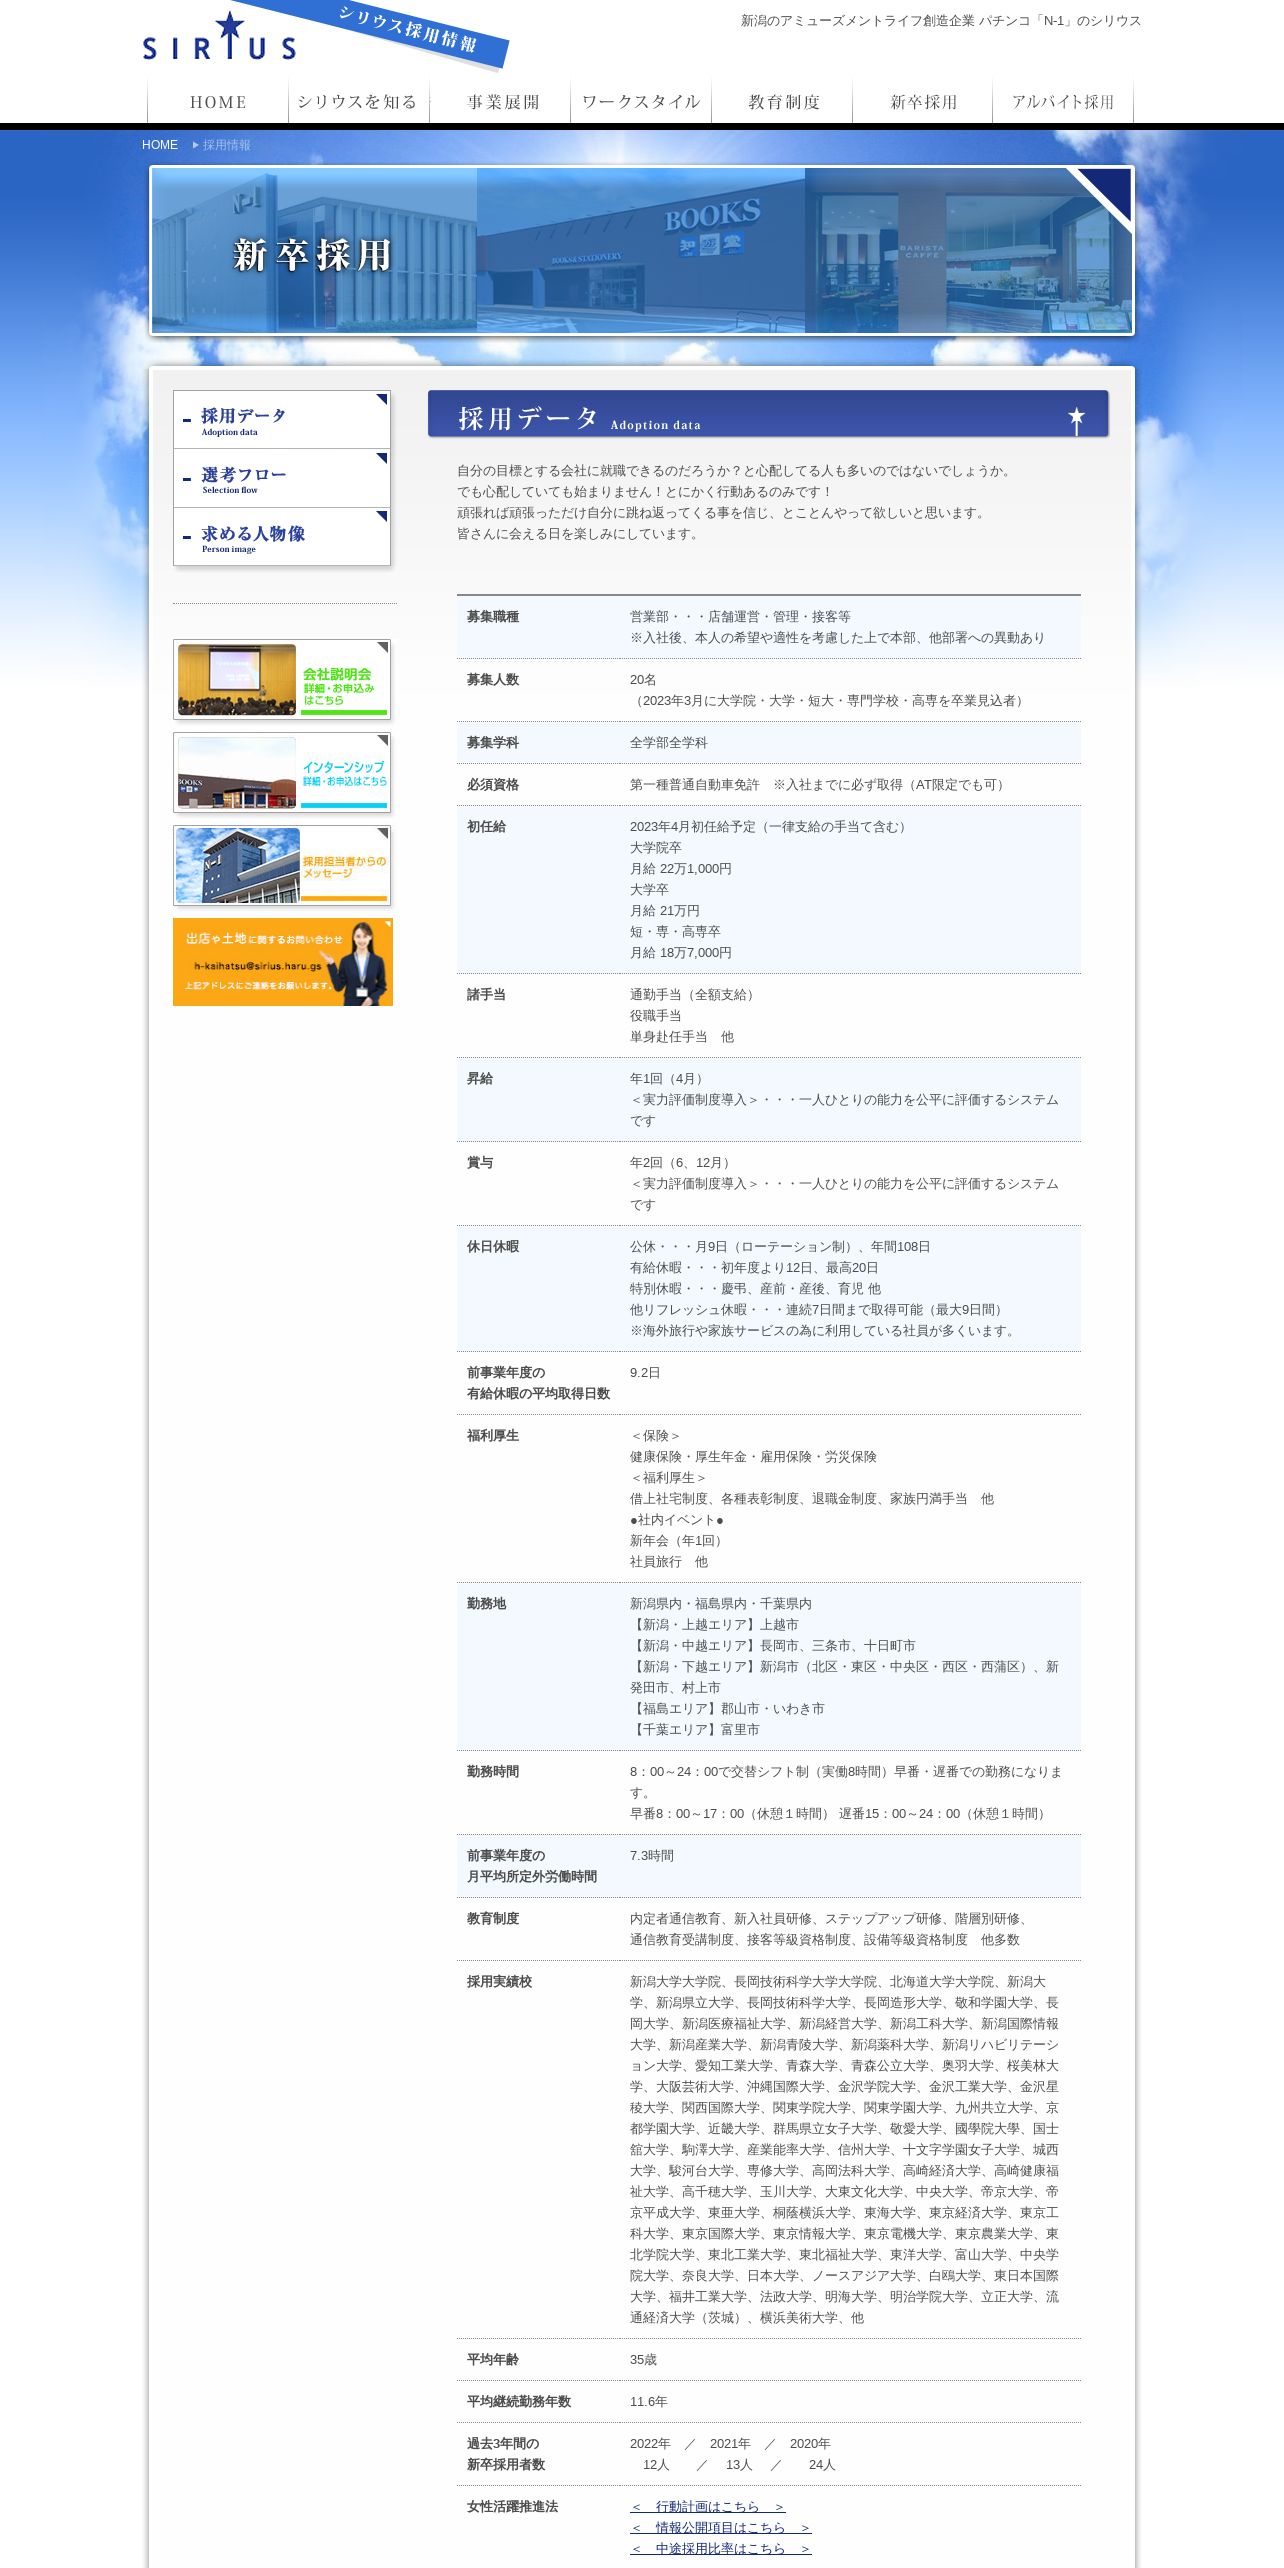Click 必須資格 row label

[493, 785]
